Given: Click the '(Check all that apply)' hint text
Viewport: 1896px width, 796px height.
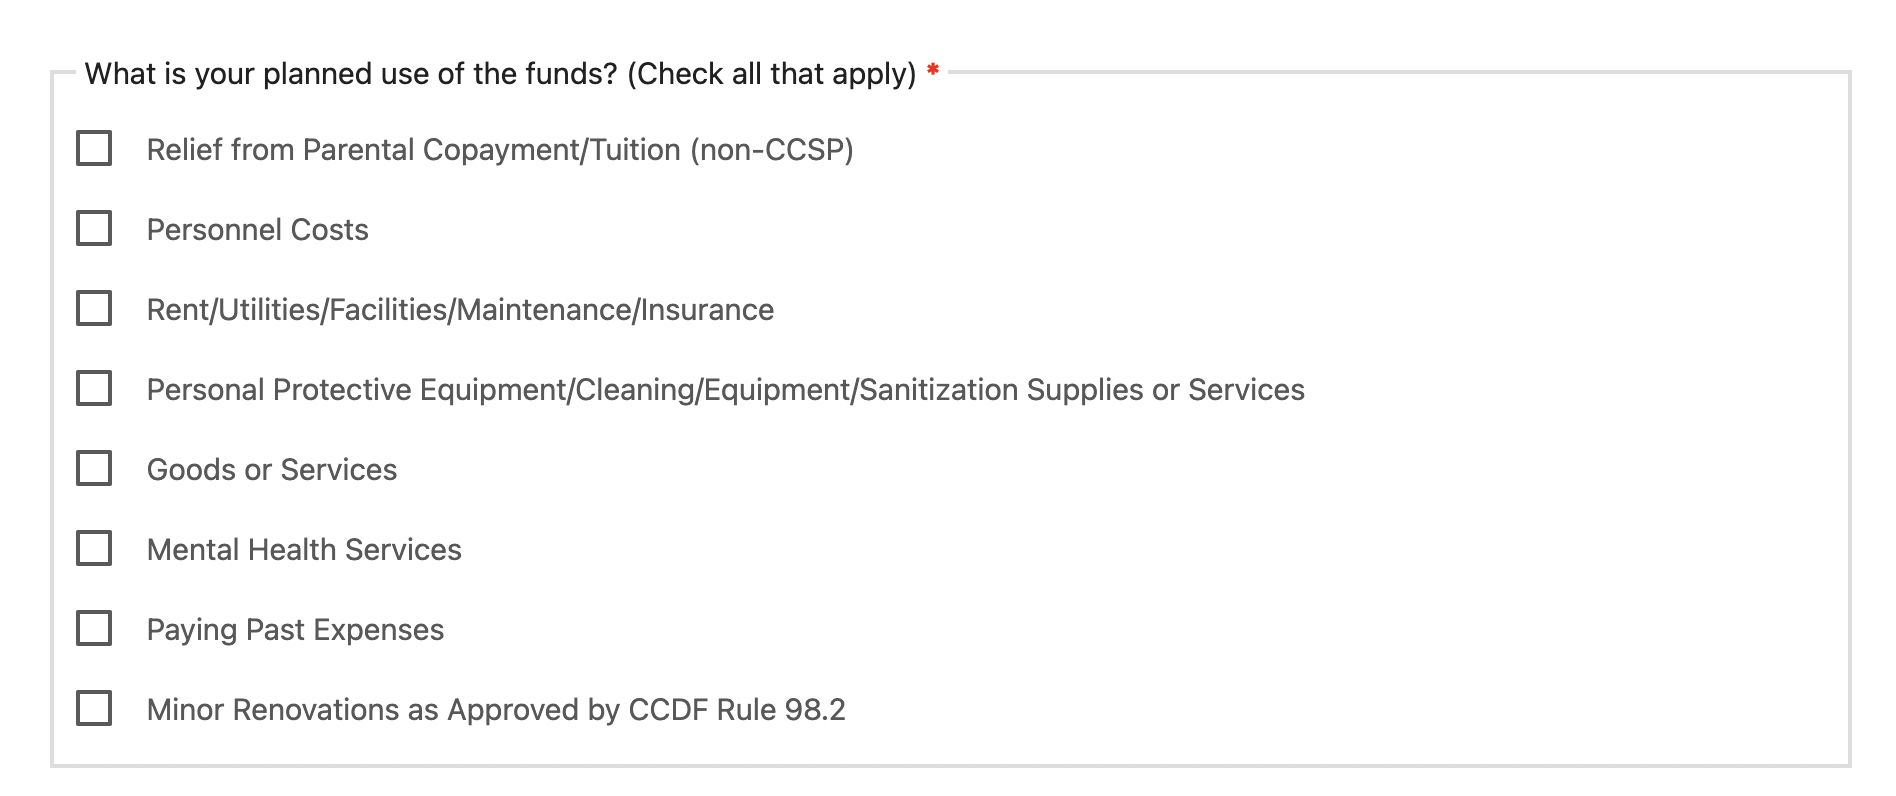Looking at the screenshot, I should (772, 74).
